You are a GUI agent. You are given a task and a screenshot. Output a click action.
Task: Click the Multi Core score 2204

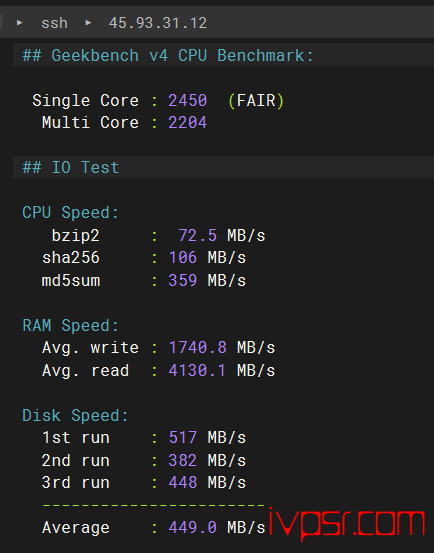pos(188,123)
